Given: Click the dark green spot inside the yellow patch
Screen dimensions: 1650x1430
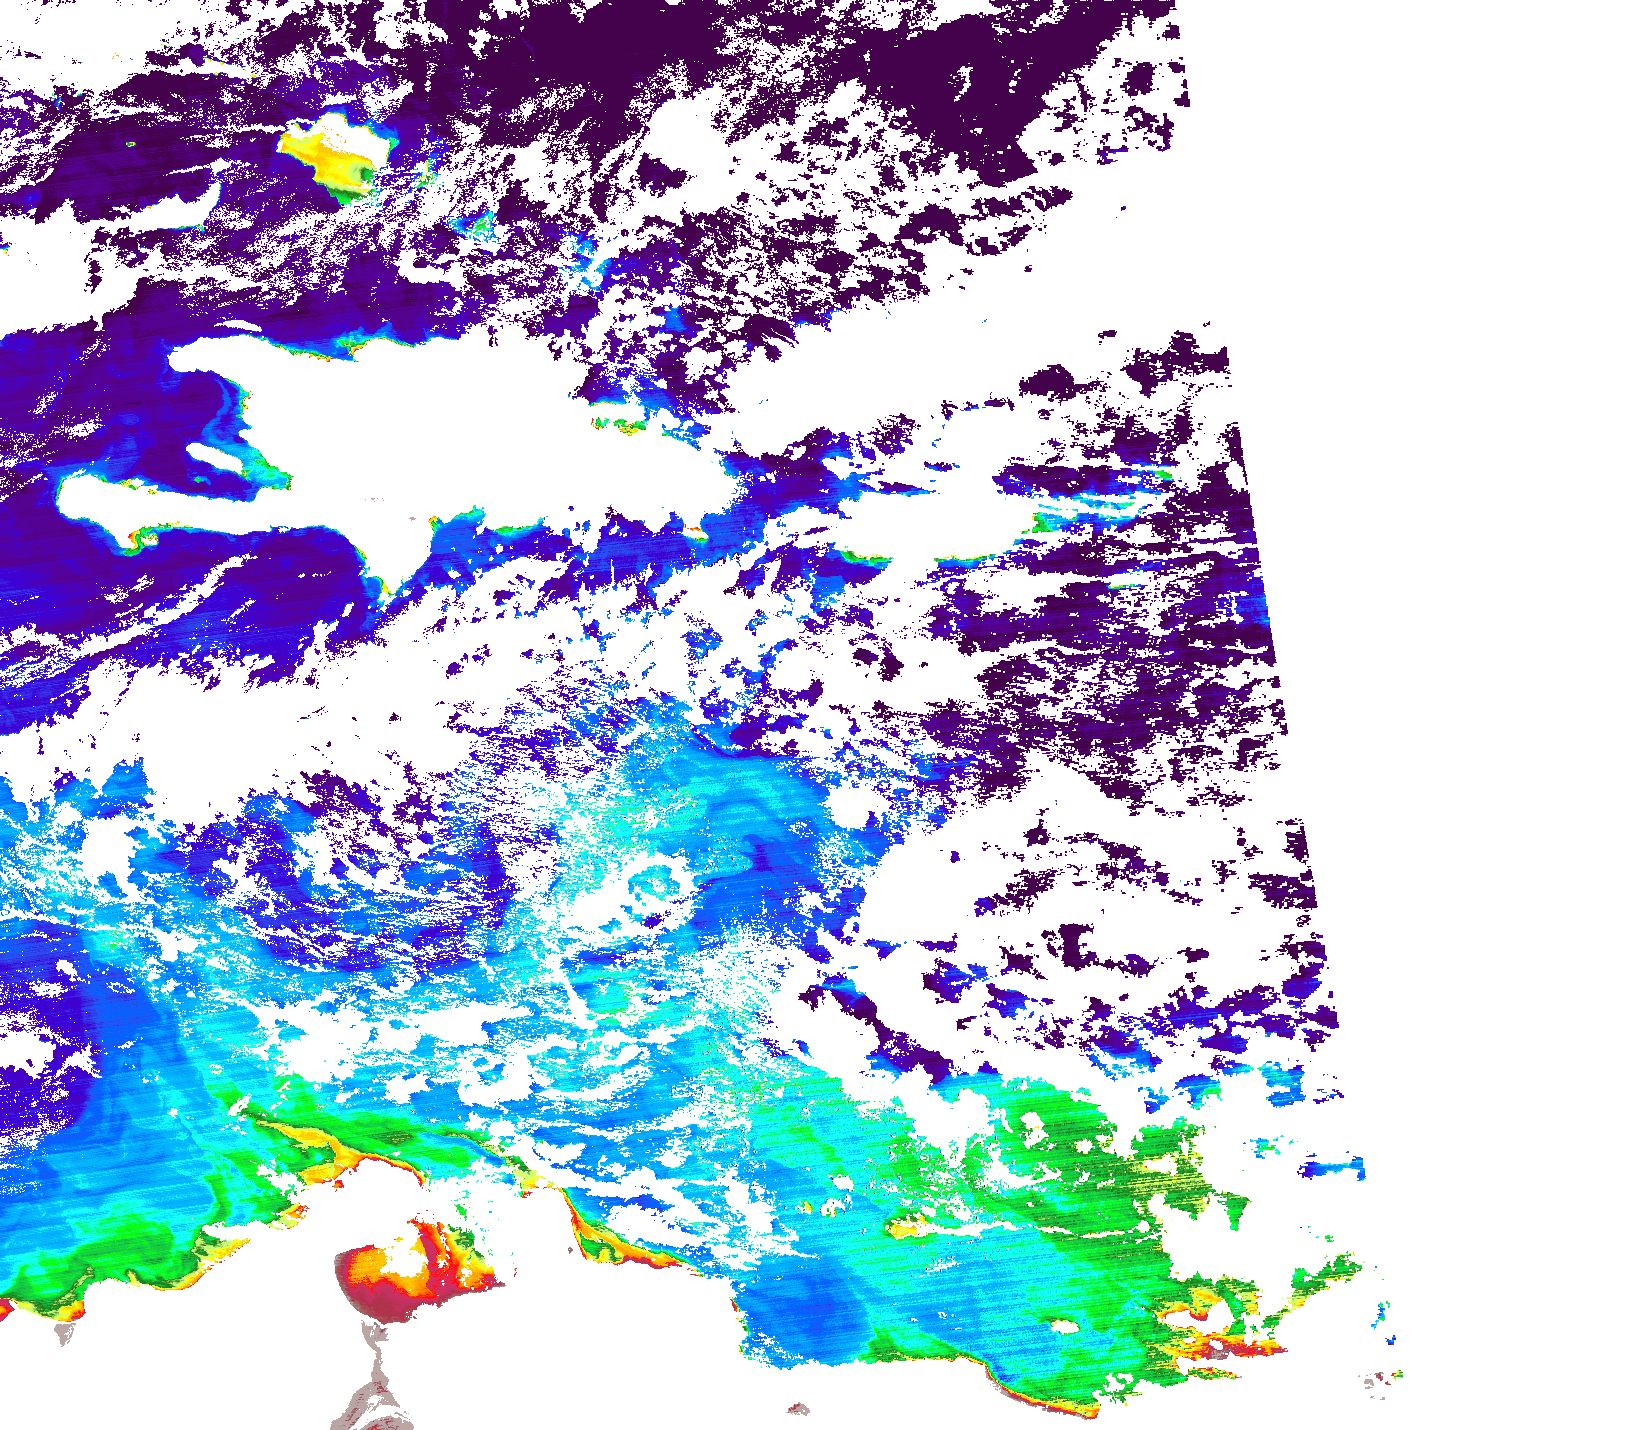Looking at the screenshot, I should click(x=360, y=176).
